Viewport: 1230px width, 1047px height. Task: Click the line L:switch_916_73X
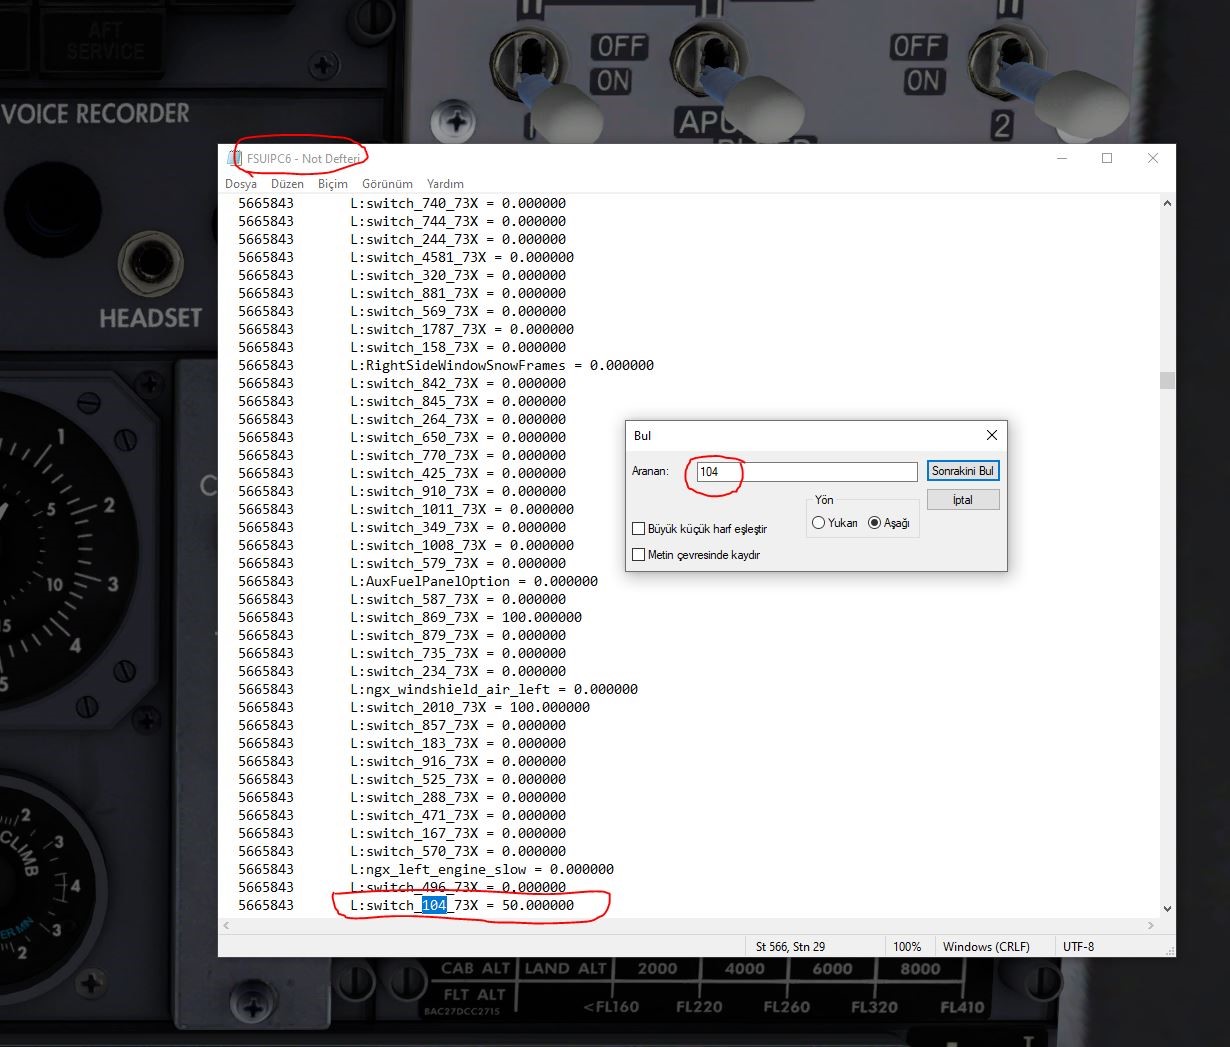(x=458, y=761)
